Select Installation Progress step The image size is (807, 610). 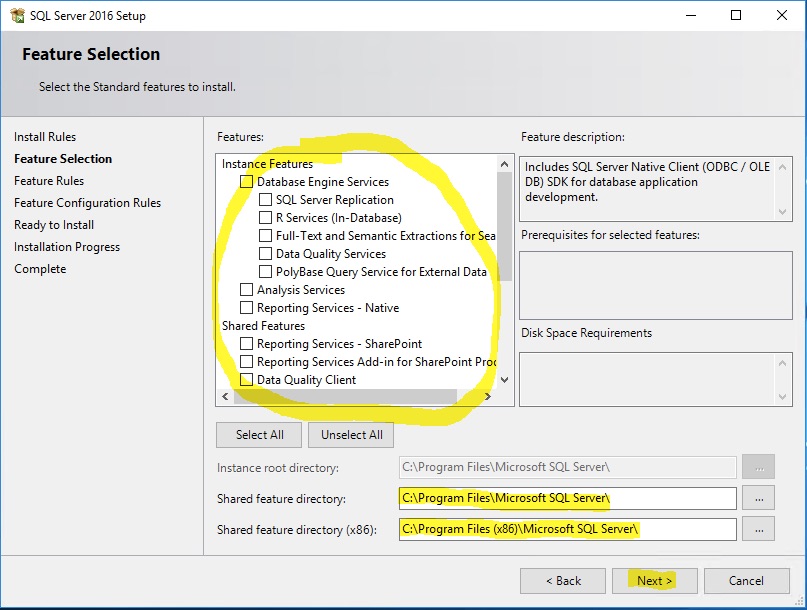(x=67, y=247)
